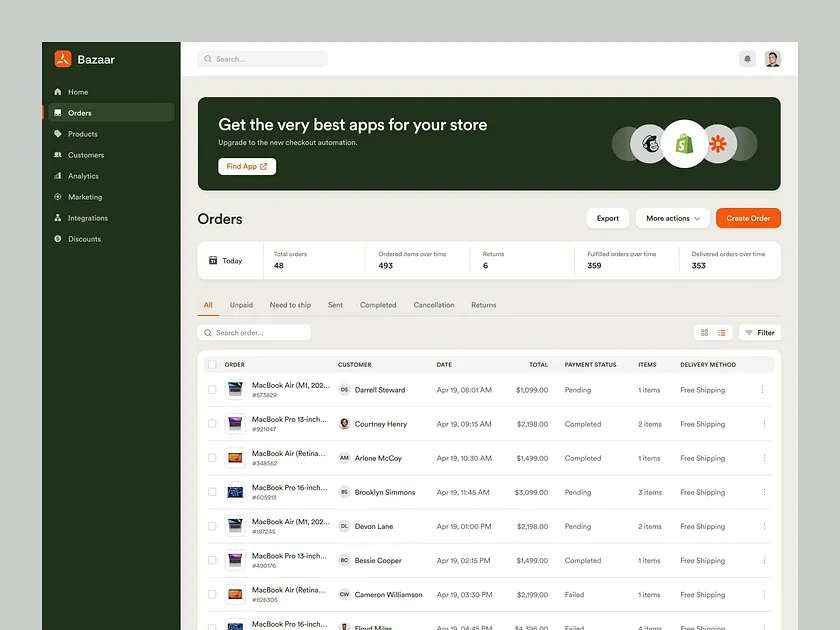Select the Sent tab
This screenshot has height=630, width=840.
pos(335,305)
